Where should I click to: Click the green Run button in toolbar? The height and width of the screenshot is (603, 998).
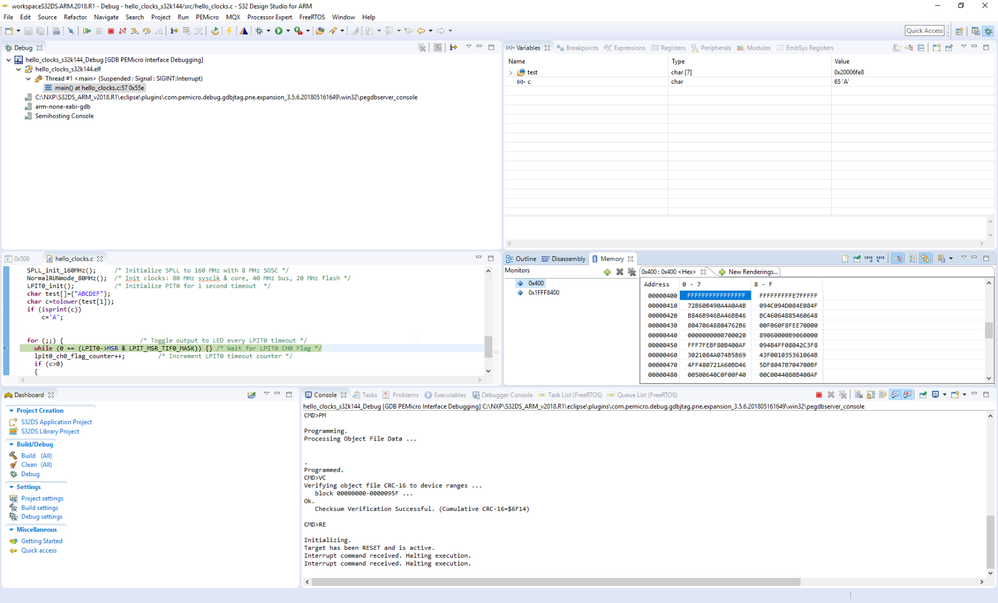278,31
